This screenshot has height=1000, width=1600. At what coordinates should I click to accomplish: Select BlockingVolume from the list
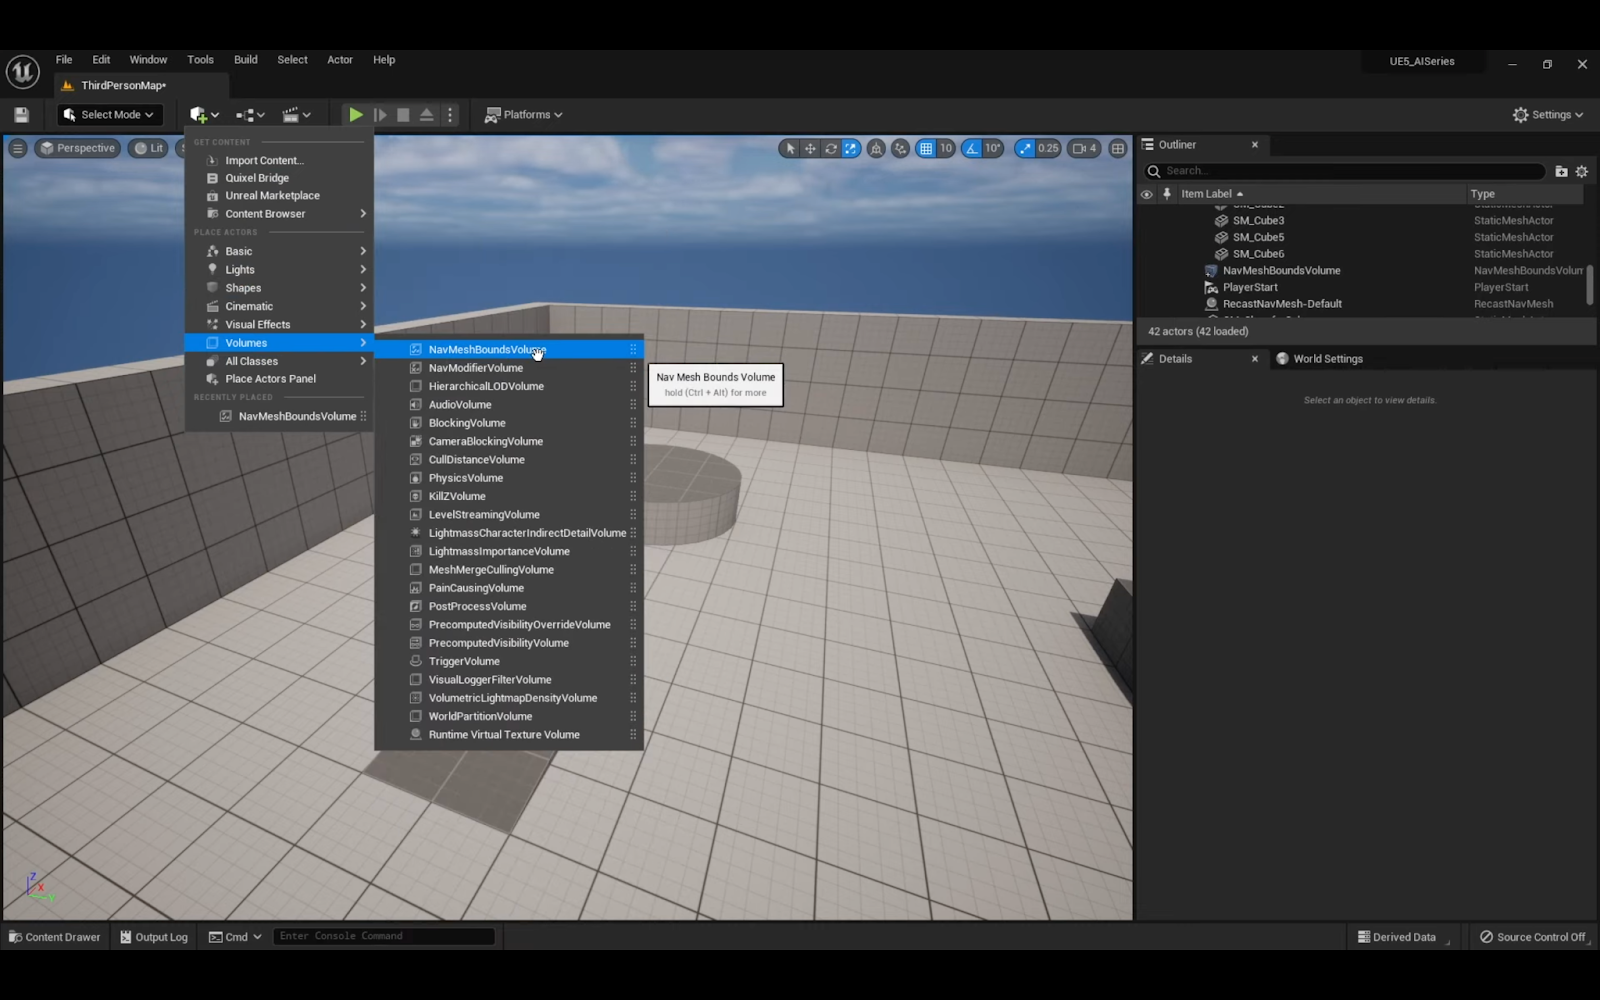pos(509,423)
